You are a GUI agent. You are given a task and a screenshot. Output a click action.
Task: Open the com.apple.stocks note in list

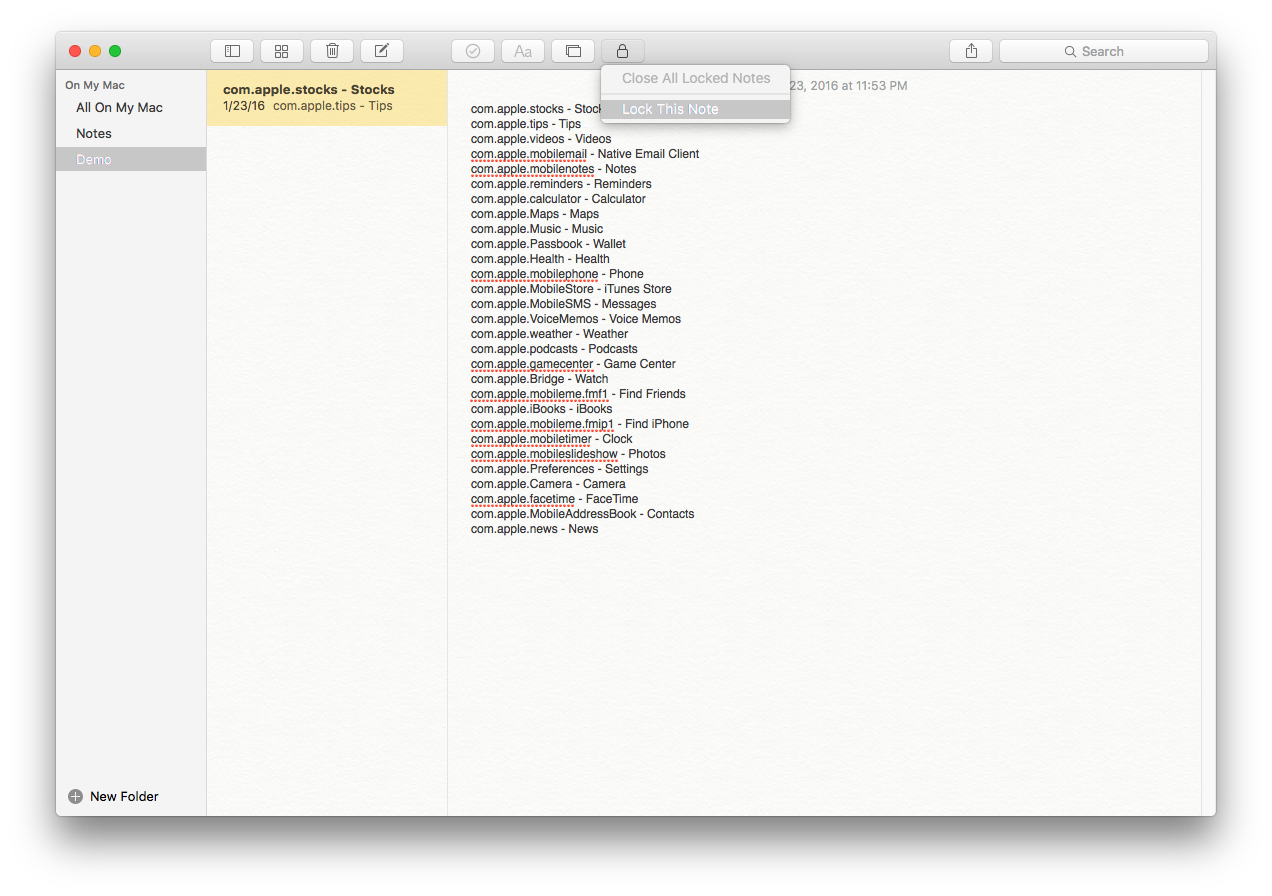point(327,98)
